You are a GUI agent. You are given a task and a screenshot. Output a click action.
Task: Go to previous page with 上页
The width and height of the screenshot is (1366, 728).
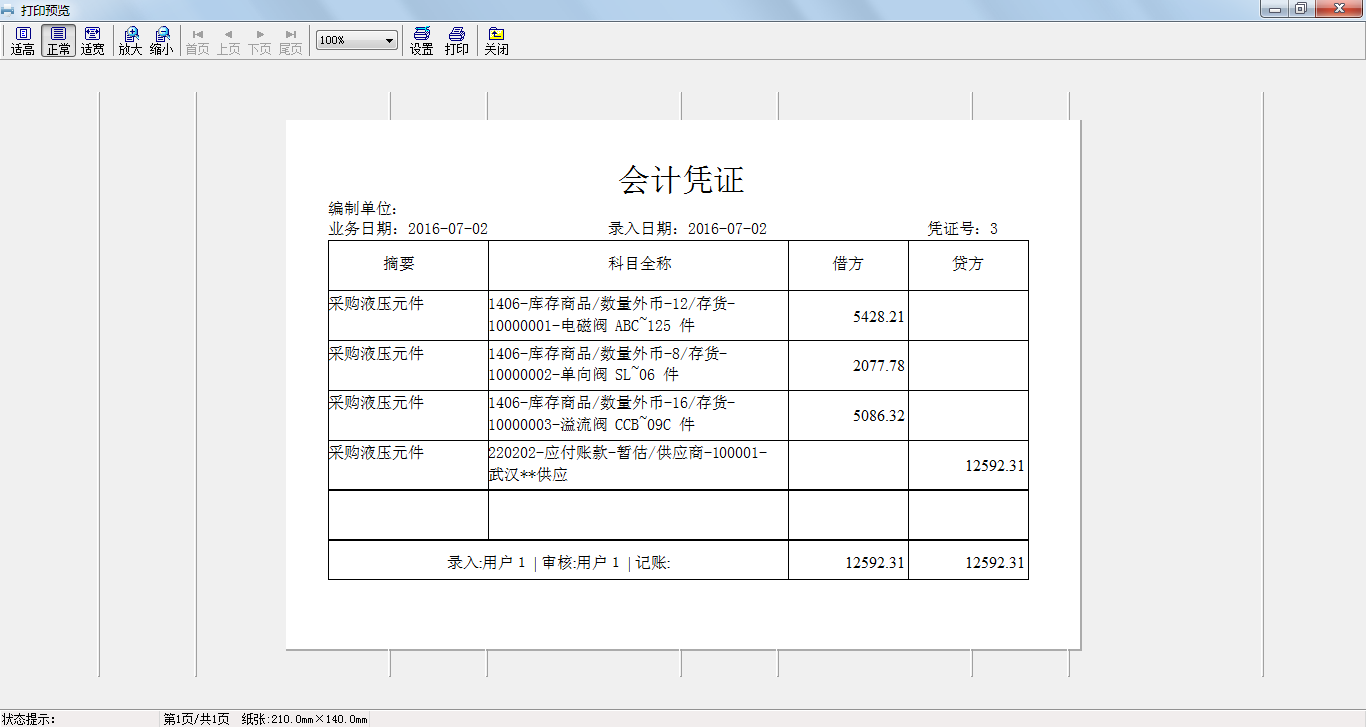tap(229, 41)
